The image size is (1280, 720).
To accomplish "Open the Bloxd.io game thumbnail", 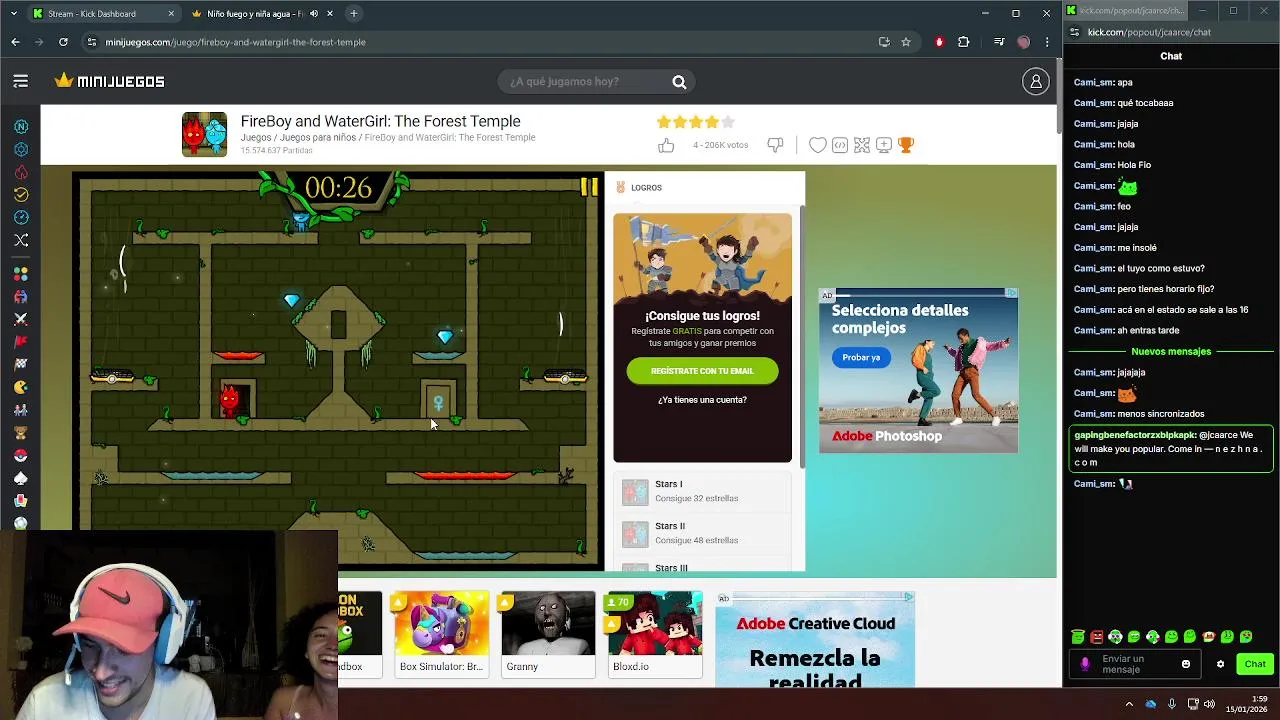I will (655, 634).
